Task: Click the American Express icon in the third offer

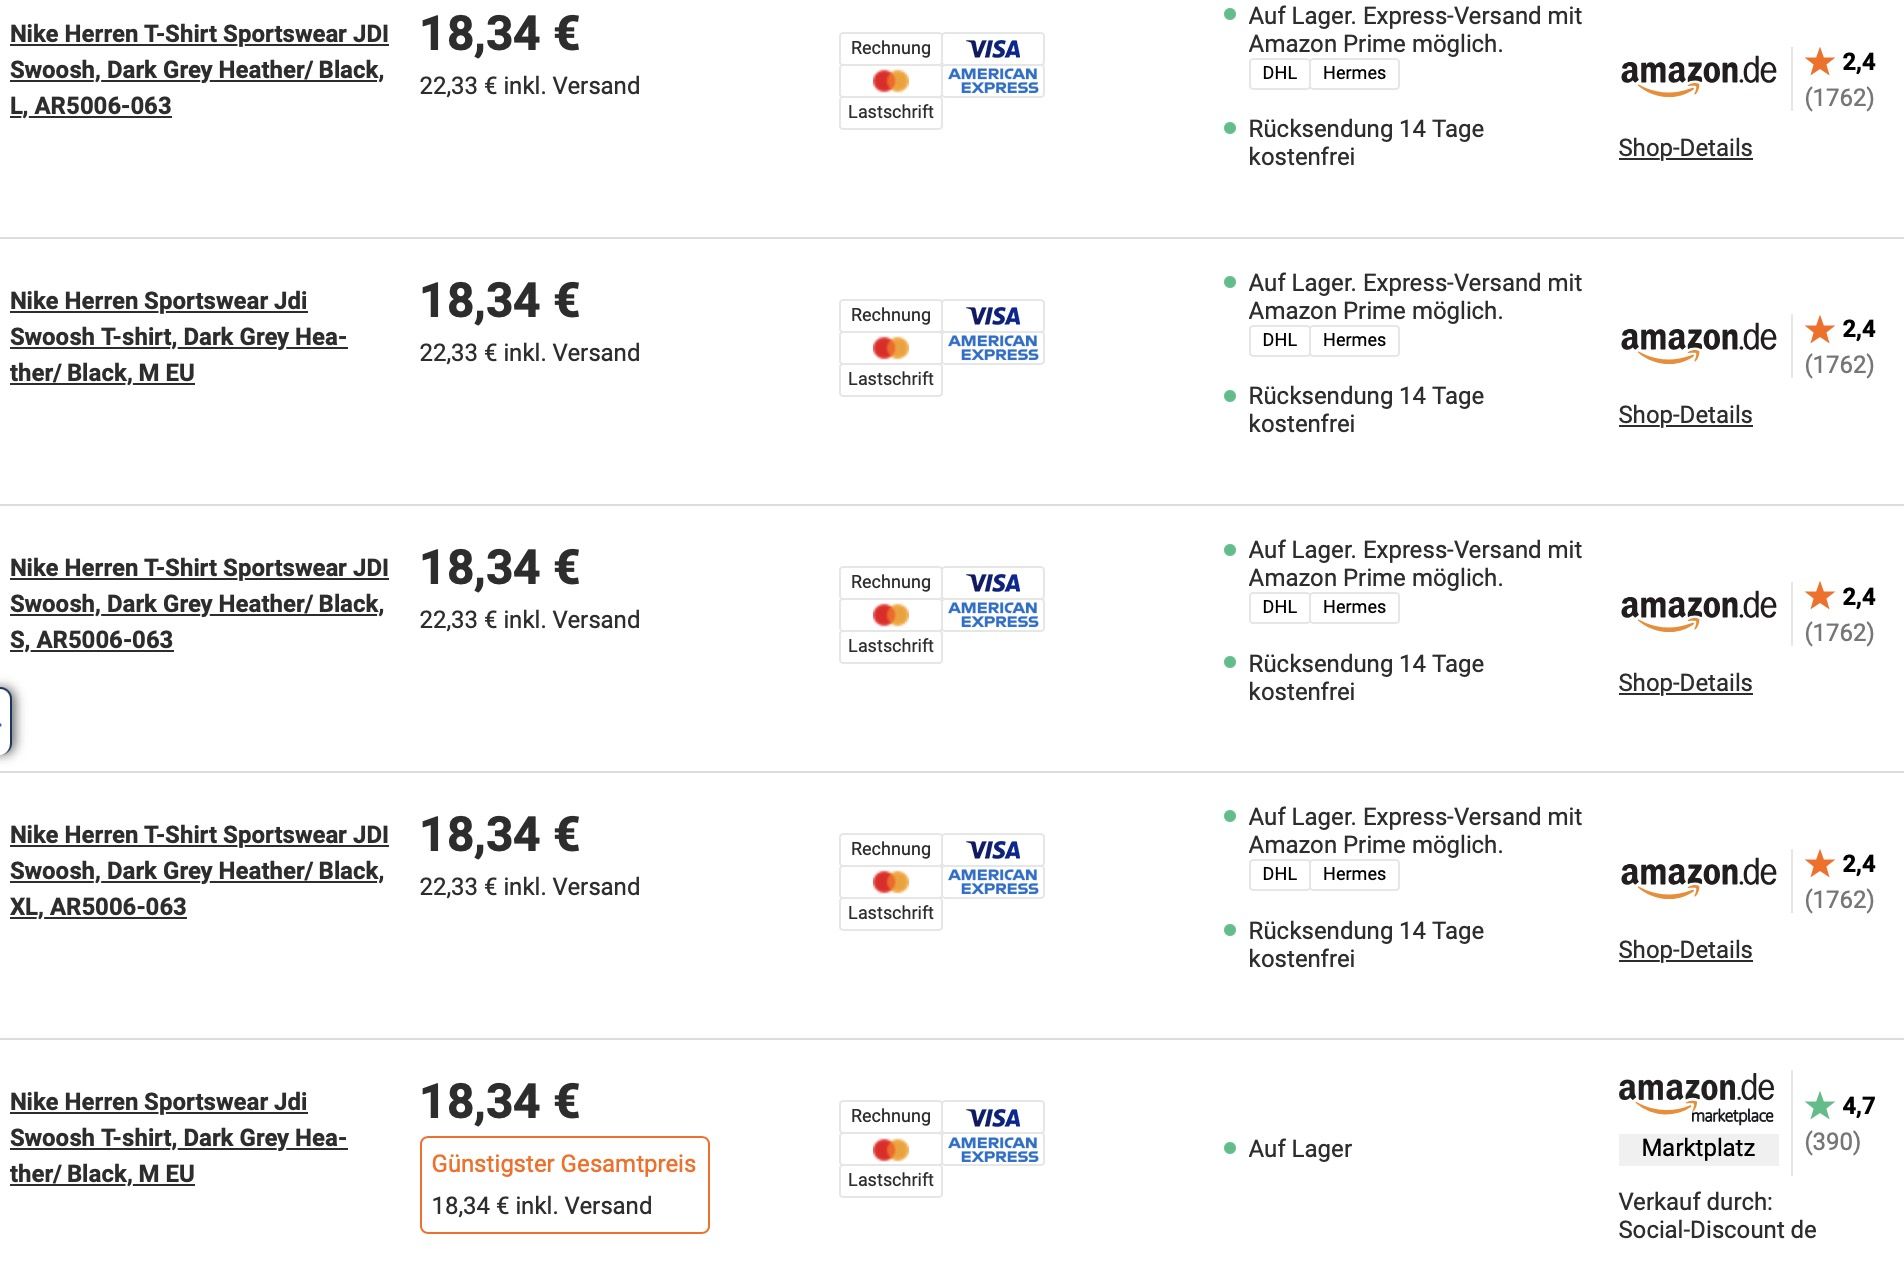Action: pyautogui.click(x=993, y=614)
